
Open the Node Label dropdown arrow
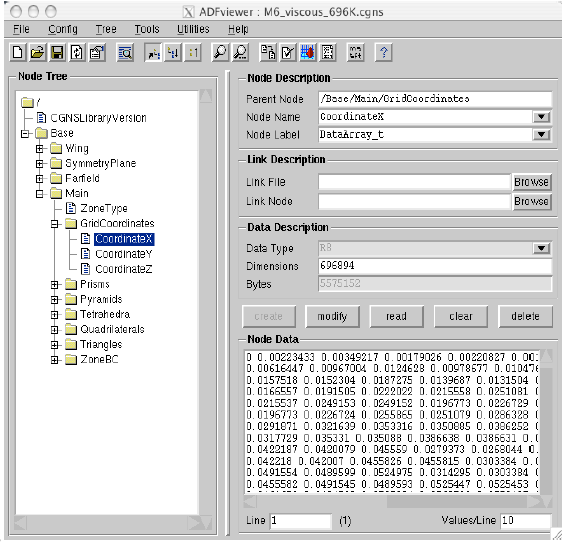(x=541, y=134)
